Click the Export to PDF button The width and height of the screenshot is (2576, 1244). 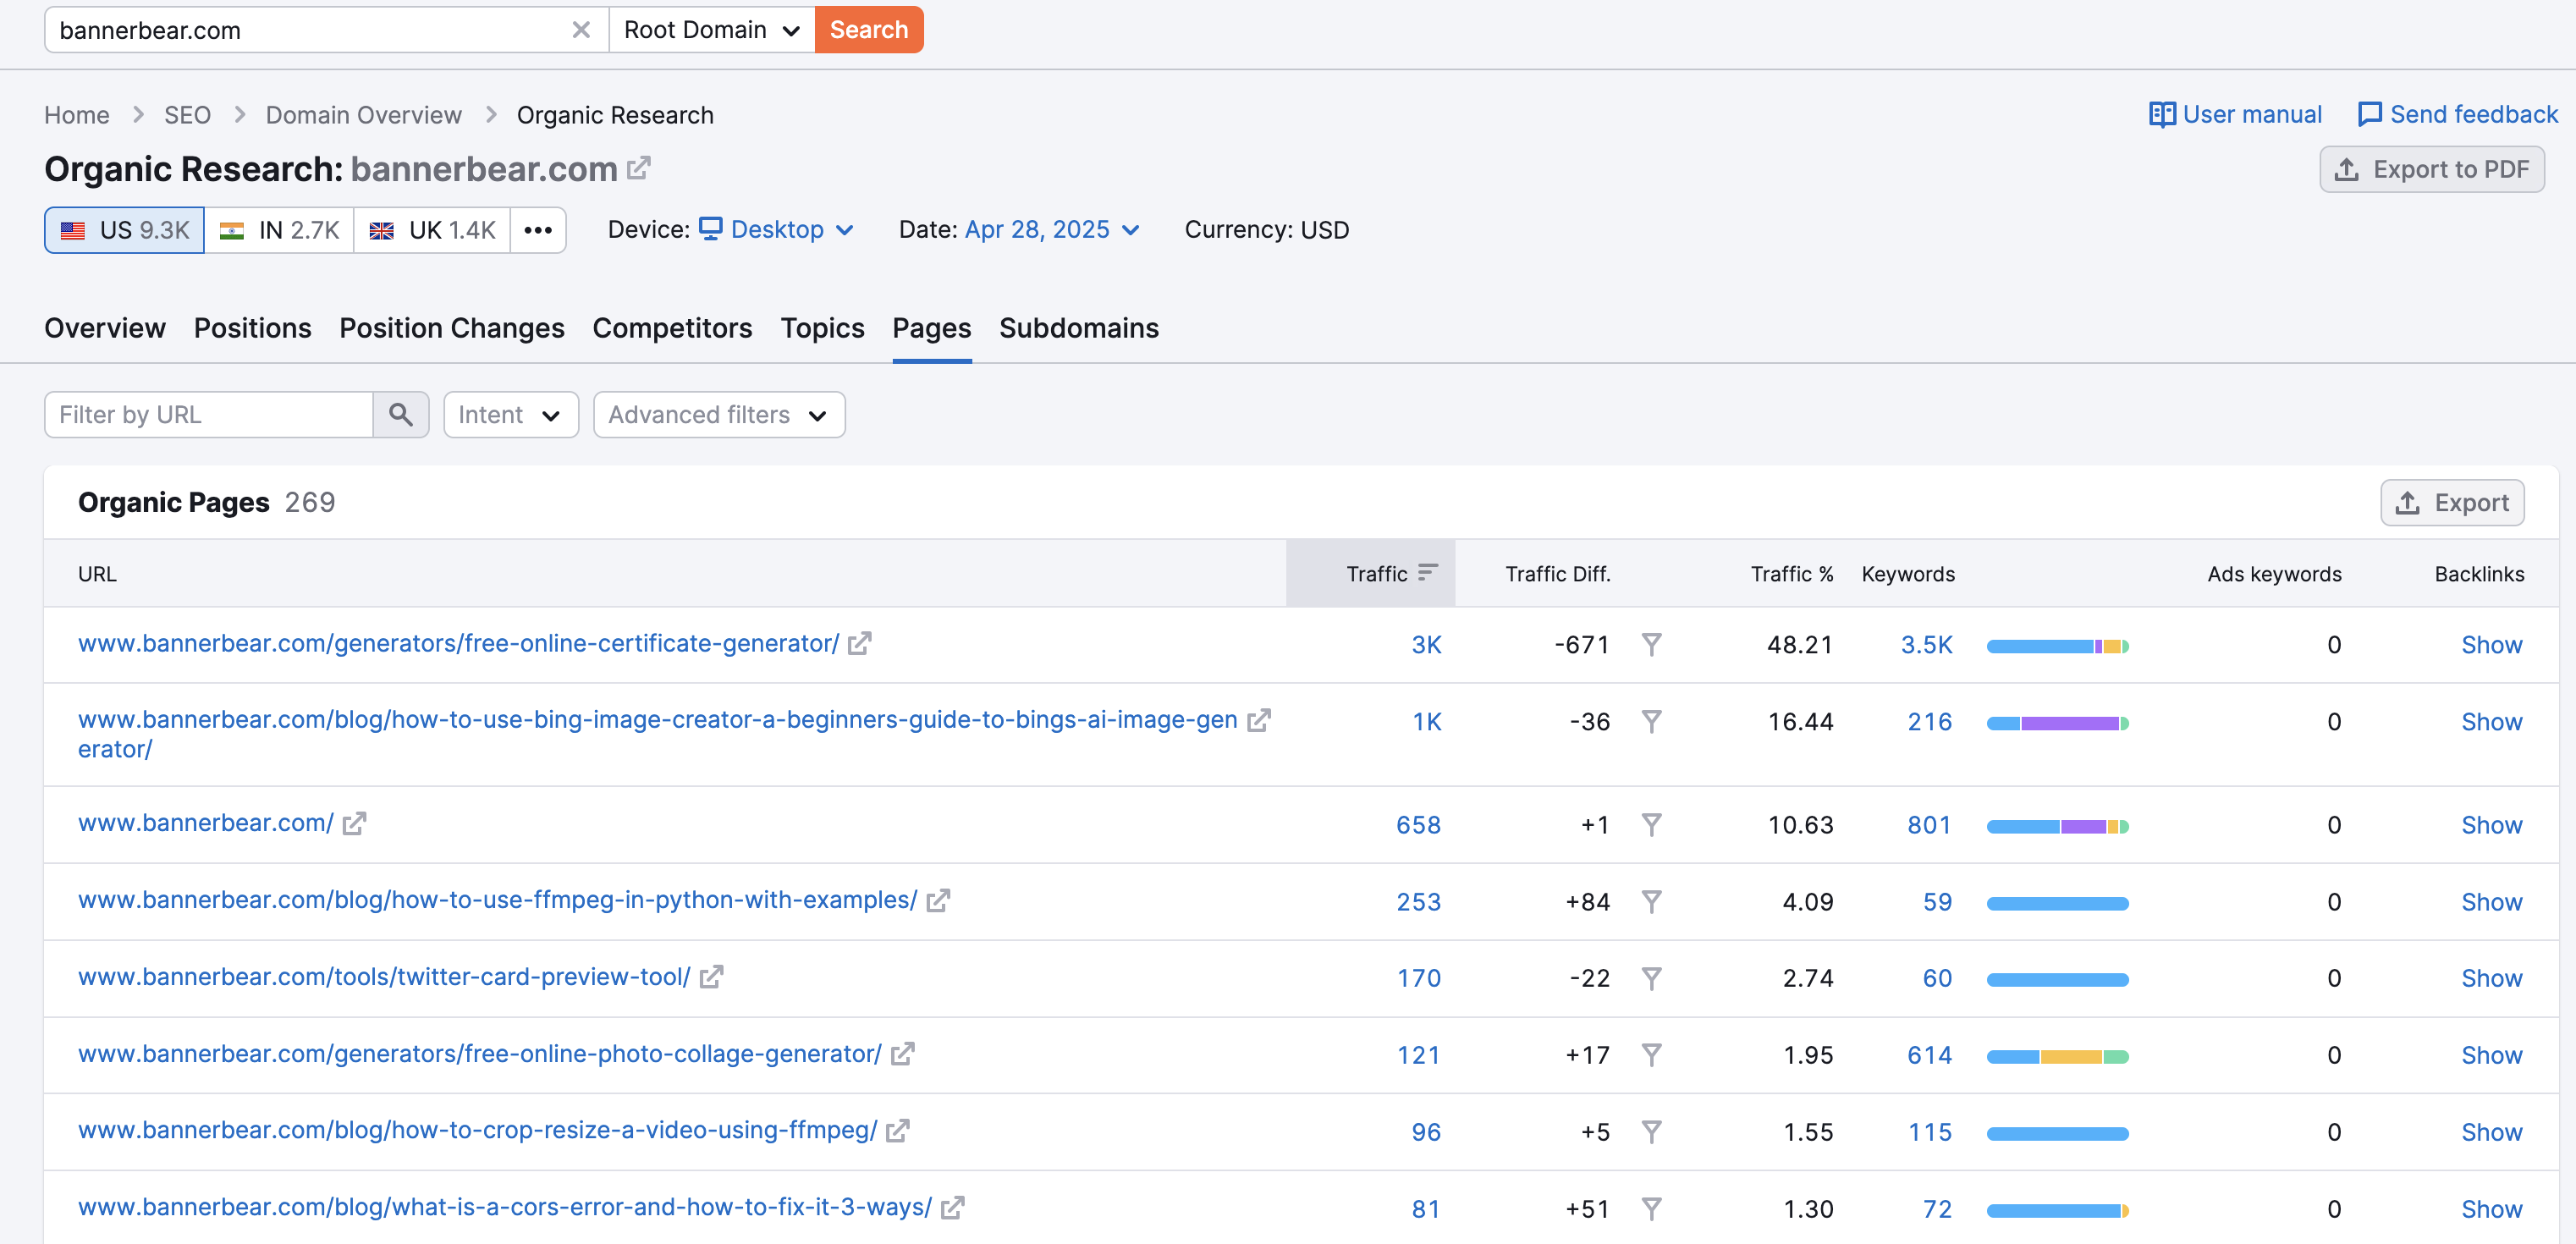(x=2431, y=169)
